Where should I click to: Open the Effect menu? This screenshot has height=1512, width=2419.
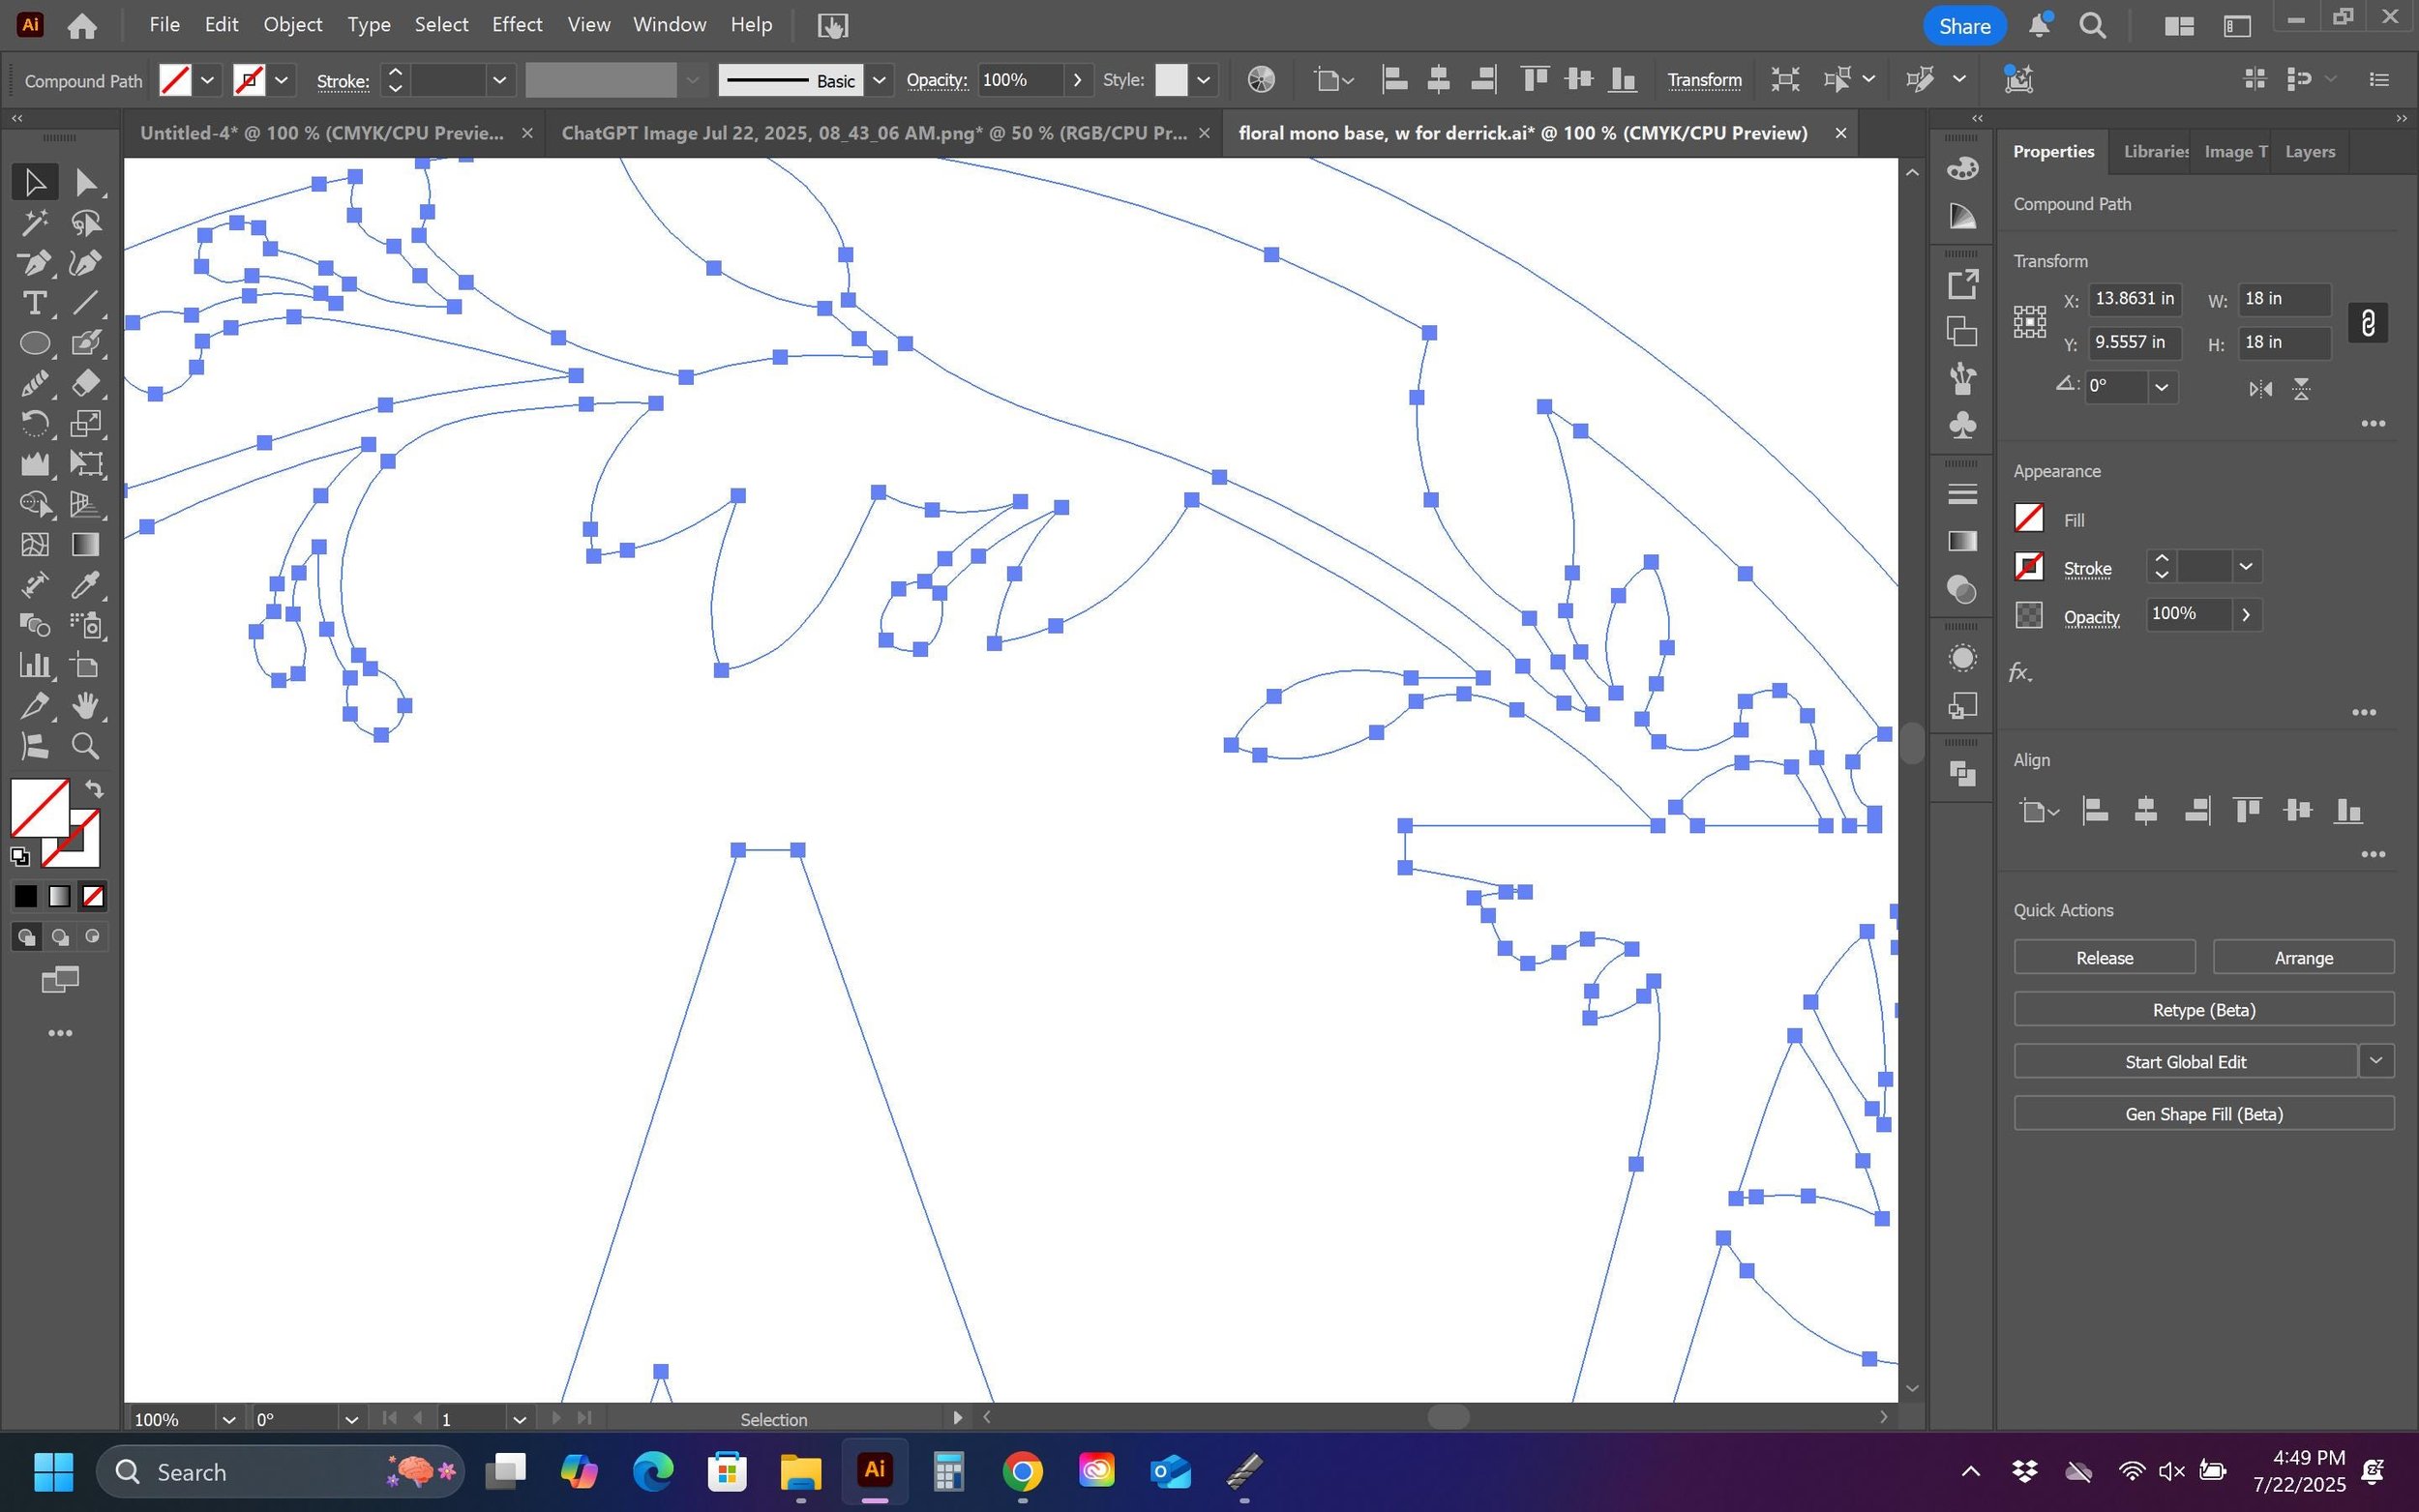(516, 25)
